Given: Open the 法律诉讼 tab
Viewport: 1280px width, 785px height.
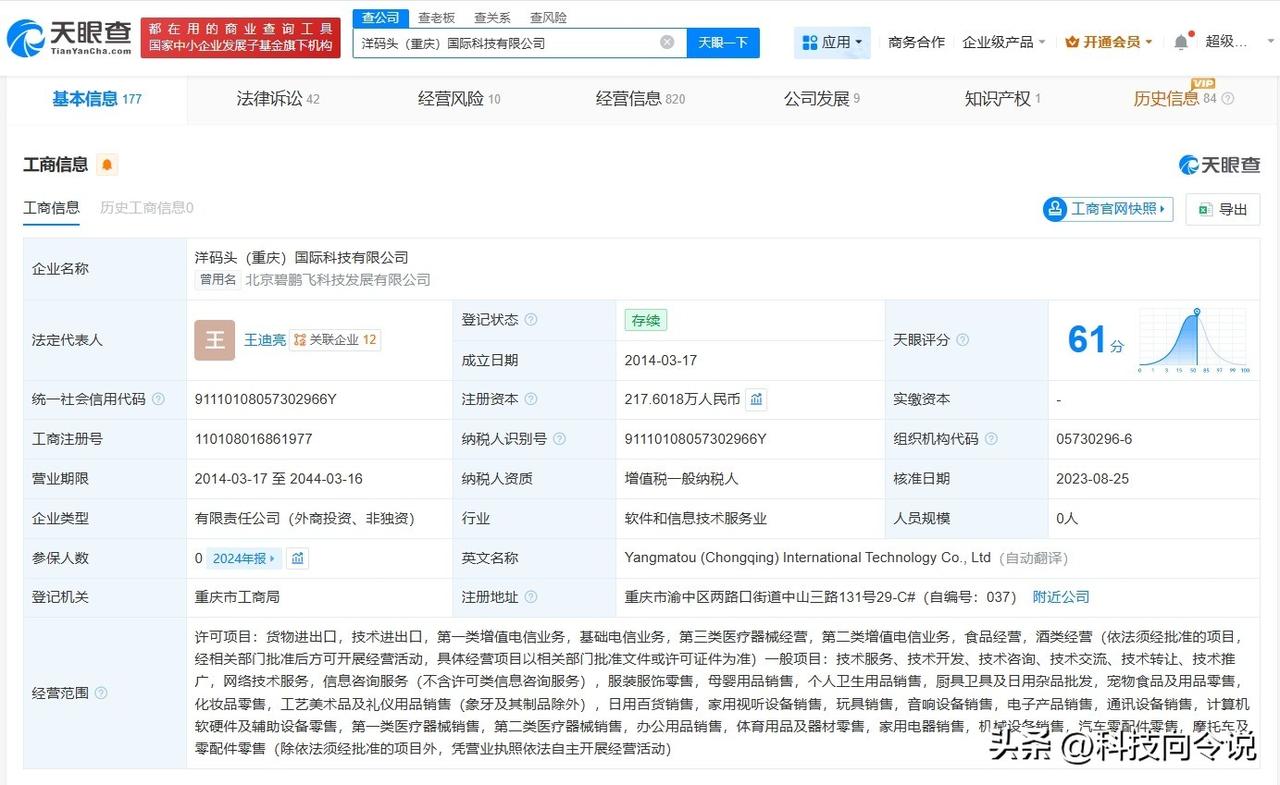Looking at the screenshot, I should click(x=278, y=98).
